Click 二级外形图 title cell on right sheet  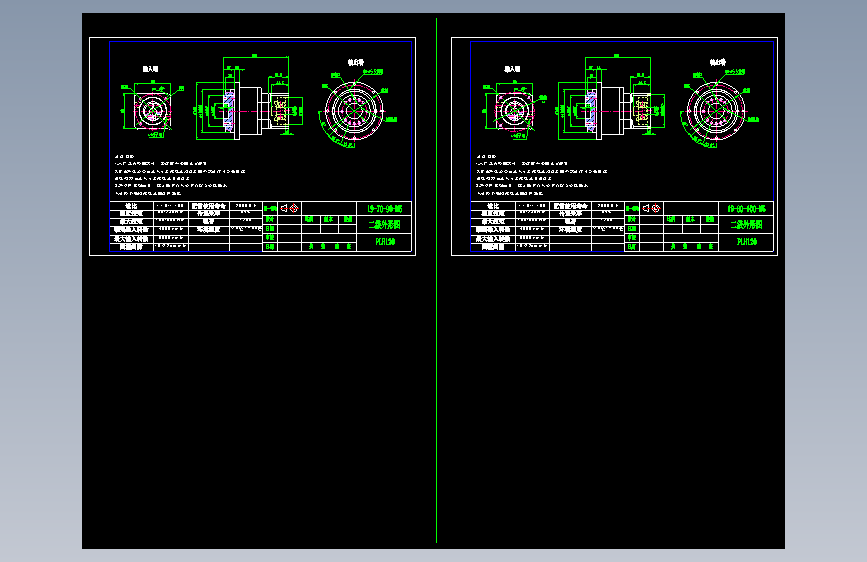tap(746, 225)
